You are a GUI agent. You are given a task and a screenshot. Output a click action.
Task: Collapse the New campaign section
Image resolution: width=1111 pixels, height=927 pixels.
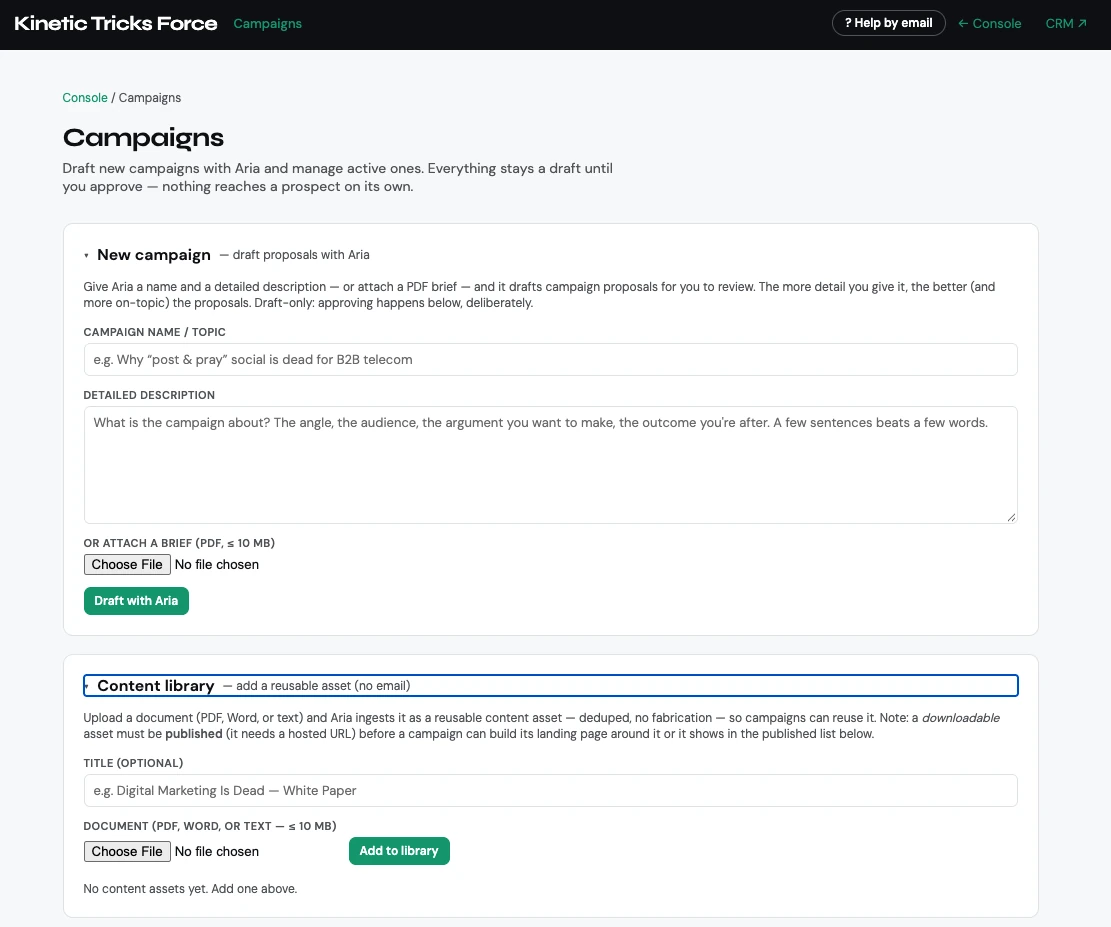coord(551,254)
